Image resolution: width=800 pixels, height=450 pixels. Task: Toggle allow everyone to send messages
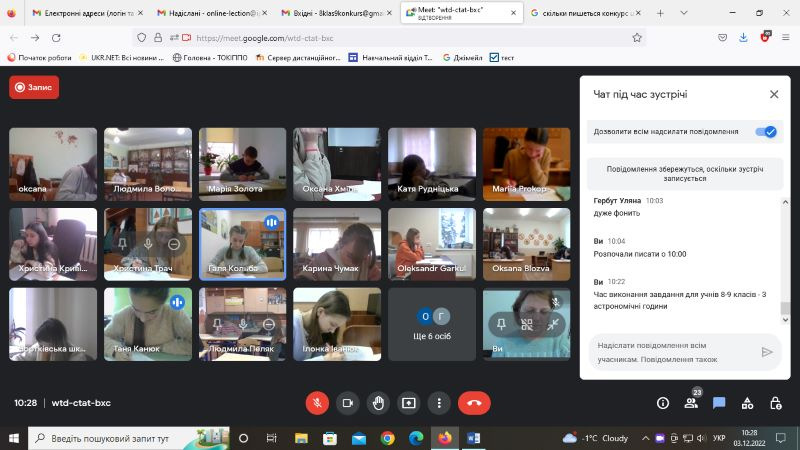(x=766, y=132)
